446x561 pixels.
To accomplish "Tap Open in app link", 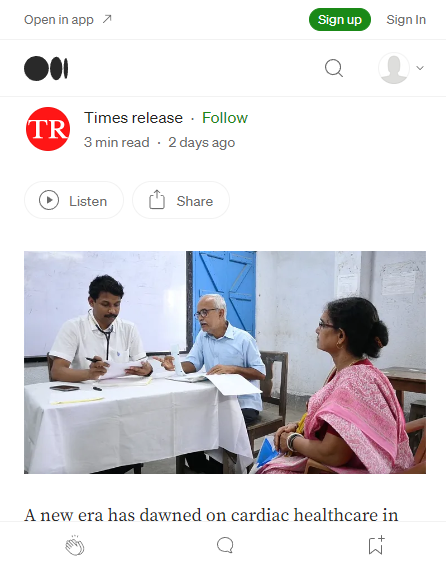I will pyautogui.click(x=59, y=20).
